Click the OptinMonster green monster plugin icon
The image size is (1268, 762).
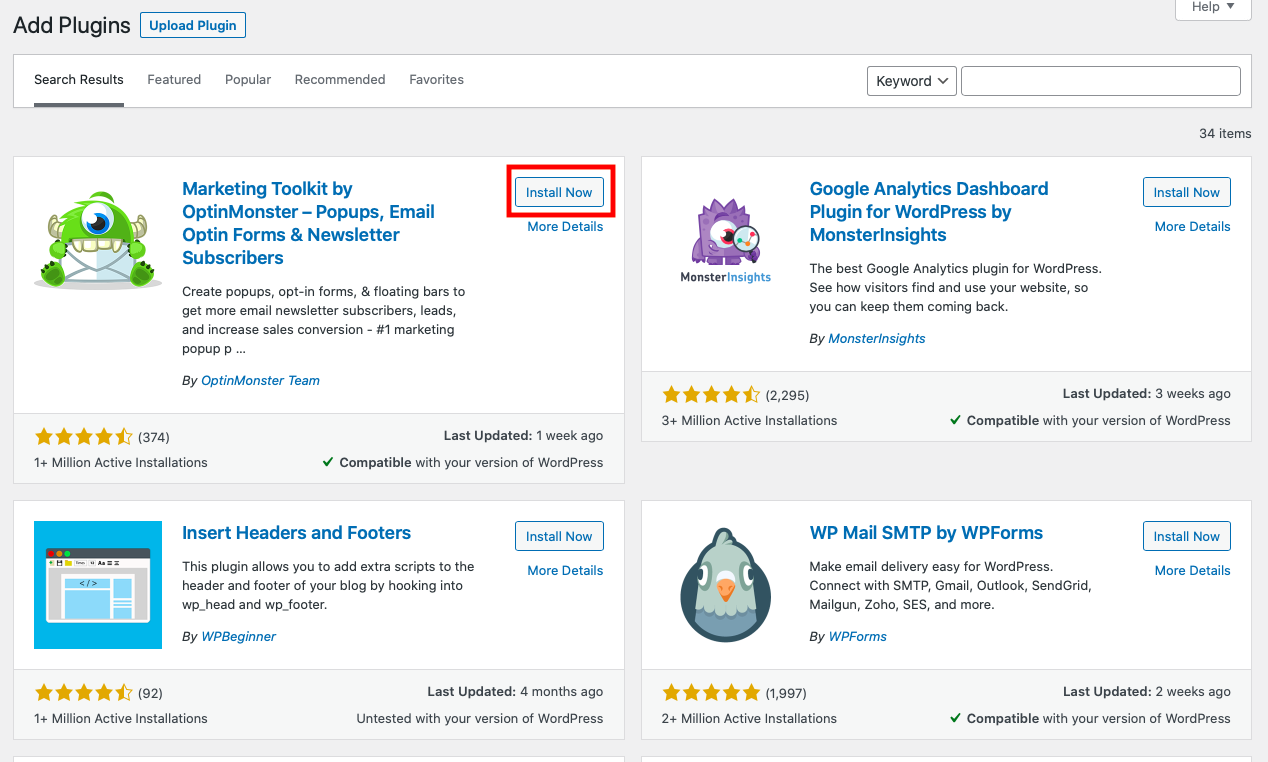point(97,241)
